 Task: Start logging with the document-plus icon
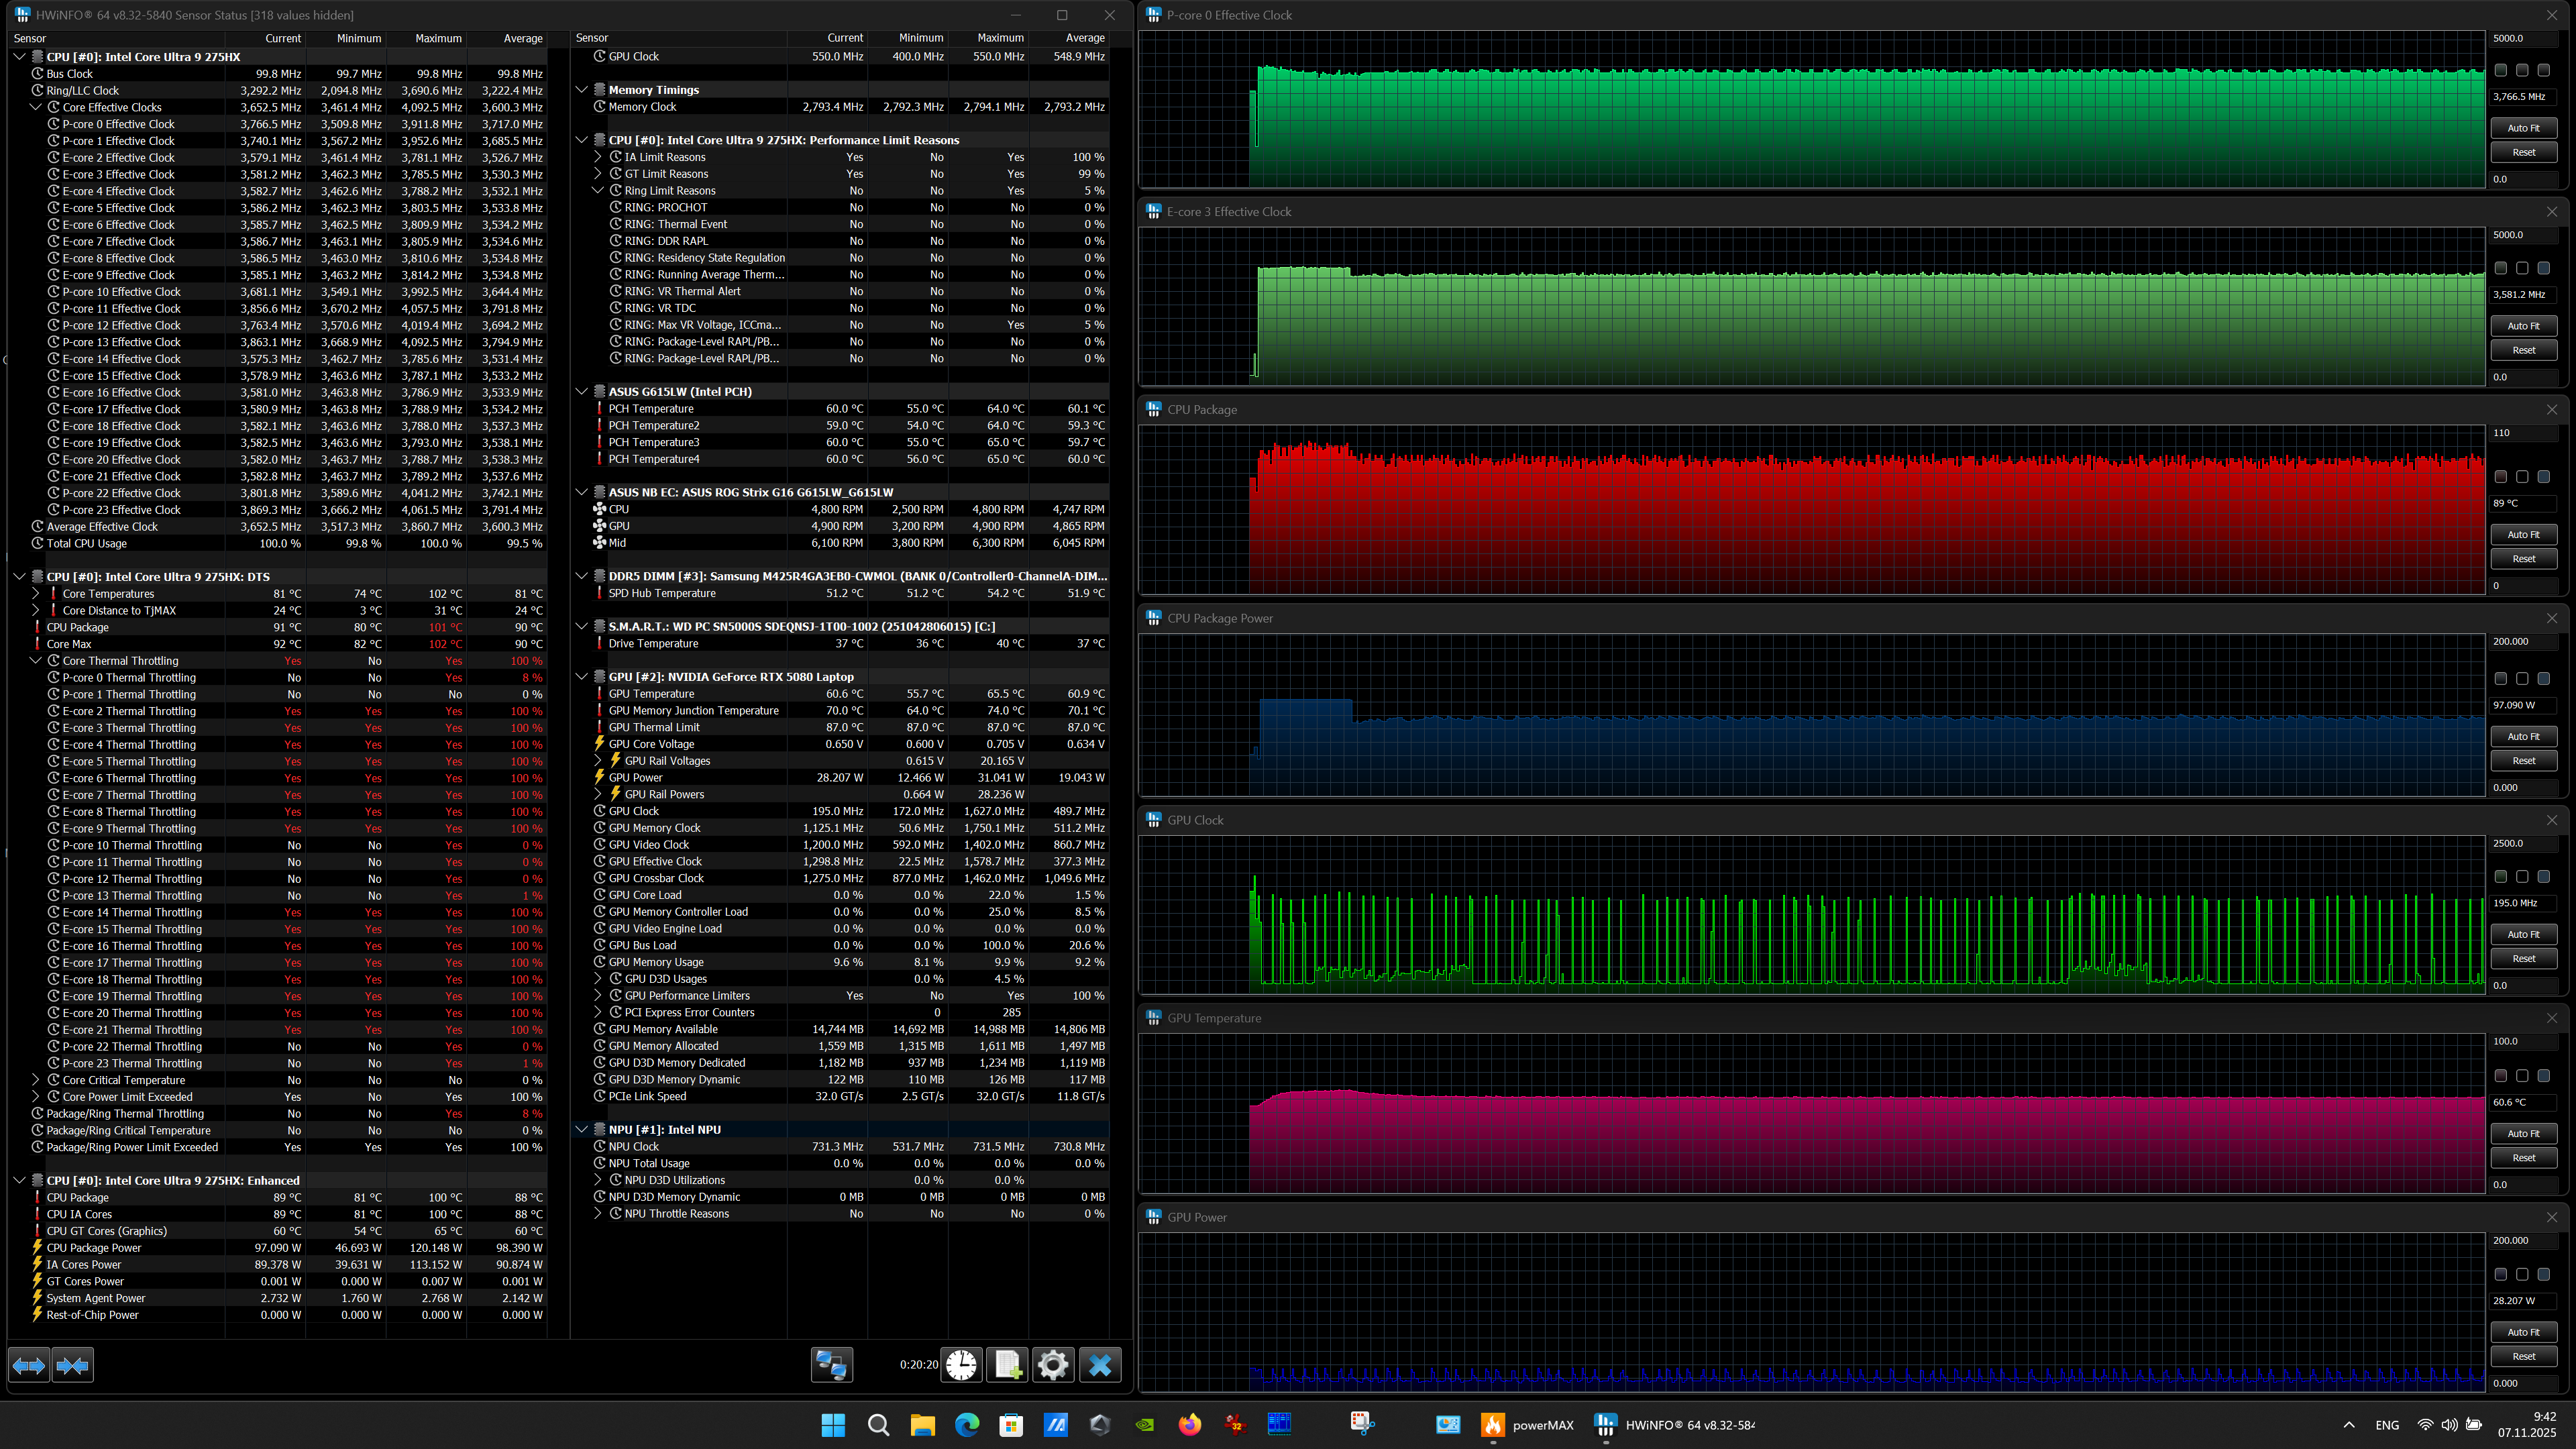(x=1007, y=1365)
